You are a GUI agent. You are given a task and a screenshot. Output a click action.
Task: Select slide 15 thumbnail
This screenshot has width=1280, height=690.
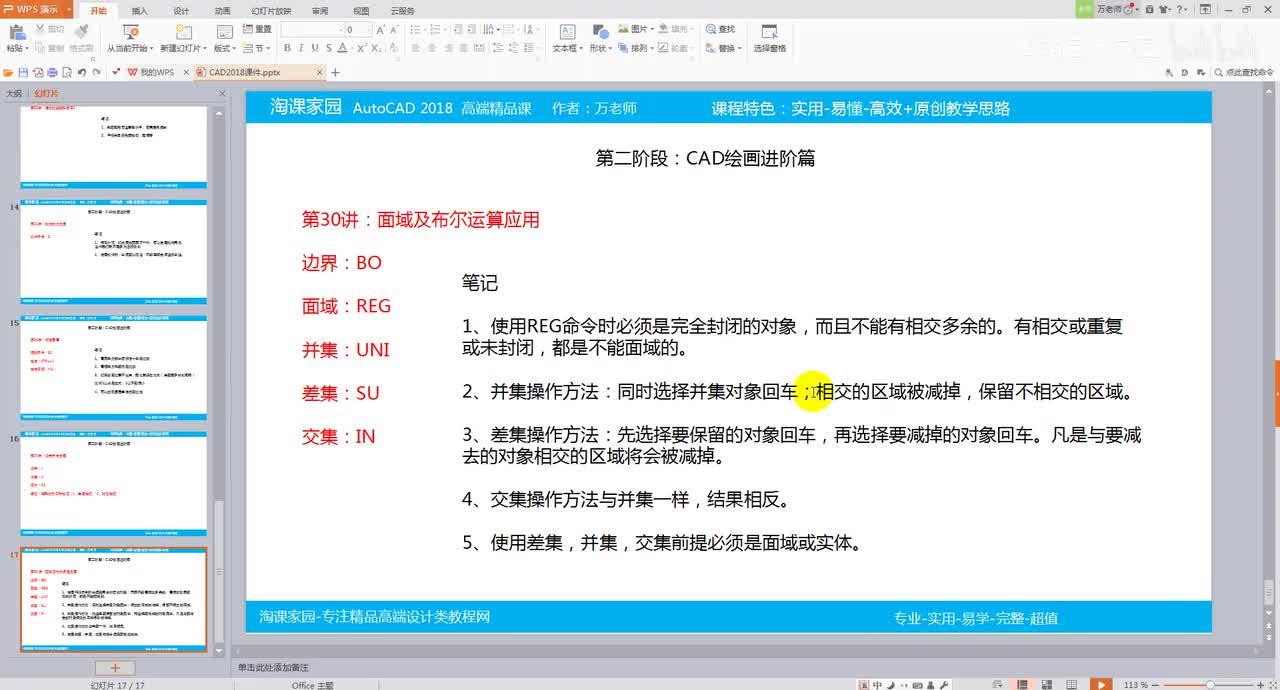(x=113, y=366)
